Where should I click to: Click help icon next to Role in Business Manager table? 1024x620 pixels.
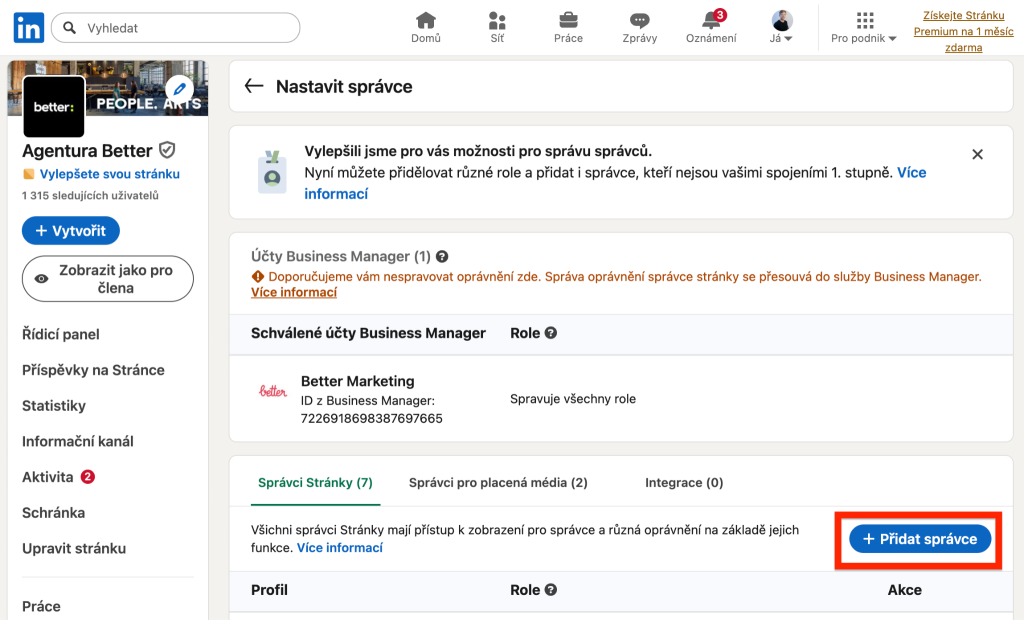[x=551, y=333]
